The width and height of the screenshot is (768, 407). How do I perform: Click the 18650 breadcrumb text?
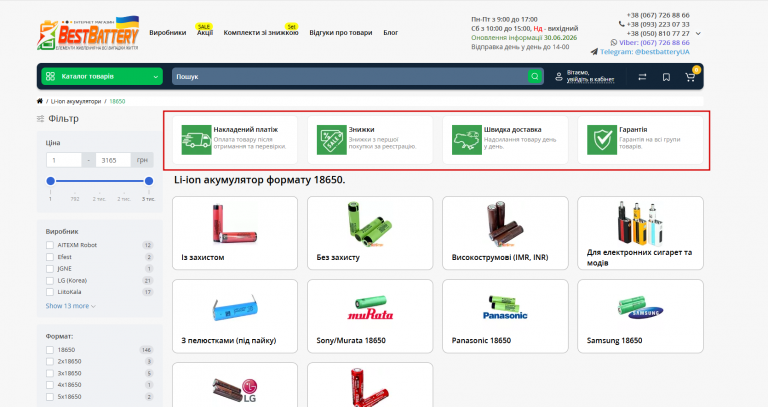[x=117, y=101]
